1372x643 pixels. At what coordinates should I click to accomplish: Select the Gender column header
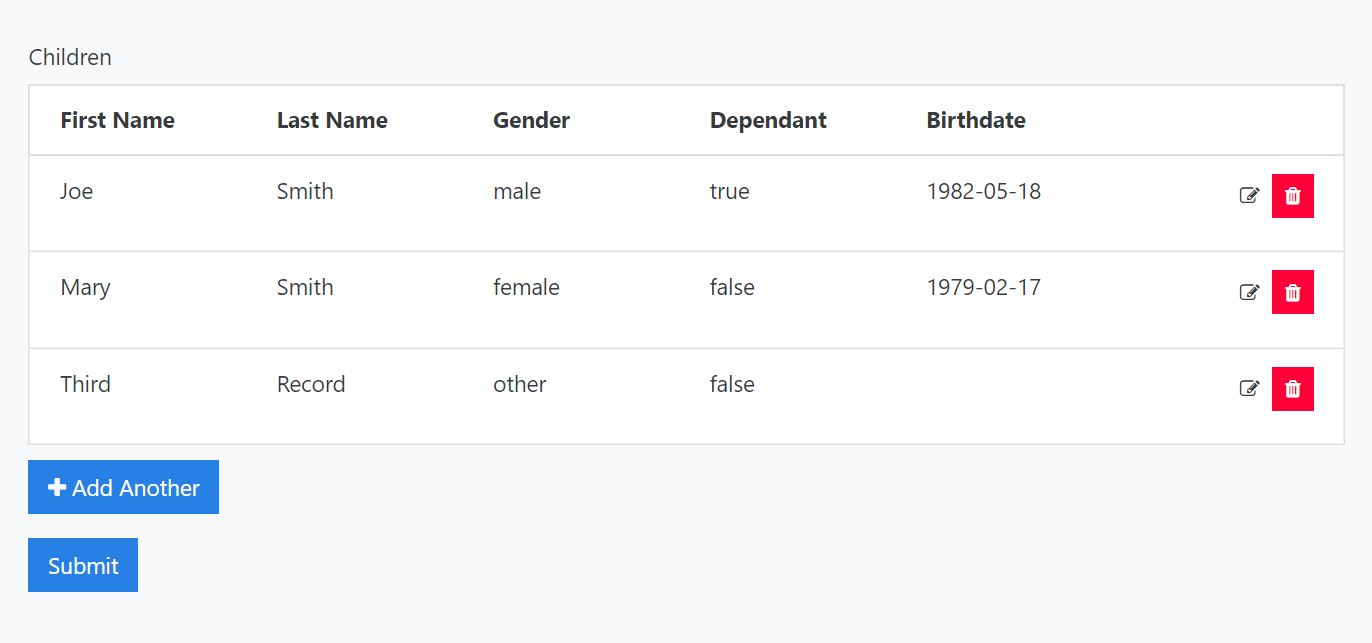[531, 120]
